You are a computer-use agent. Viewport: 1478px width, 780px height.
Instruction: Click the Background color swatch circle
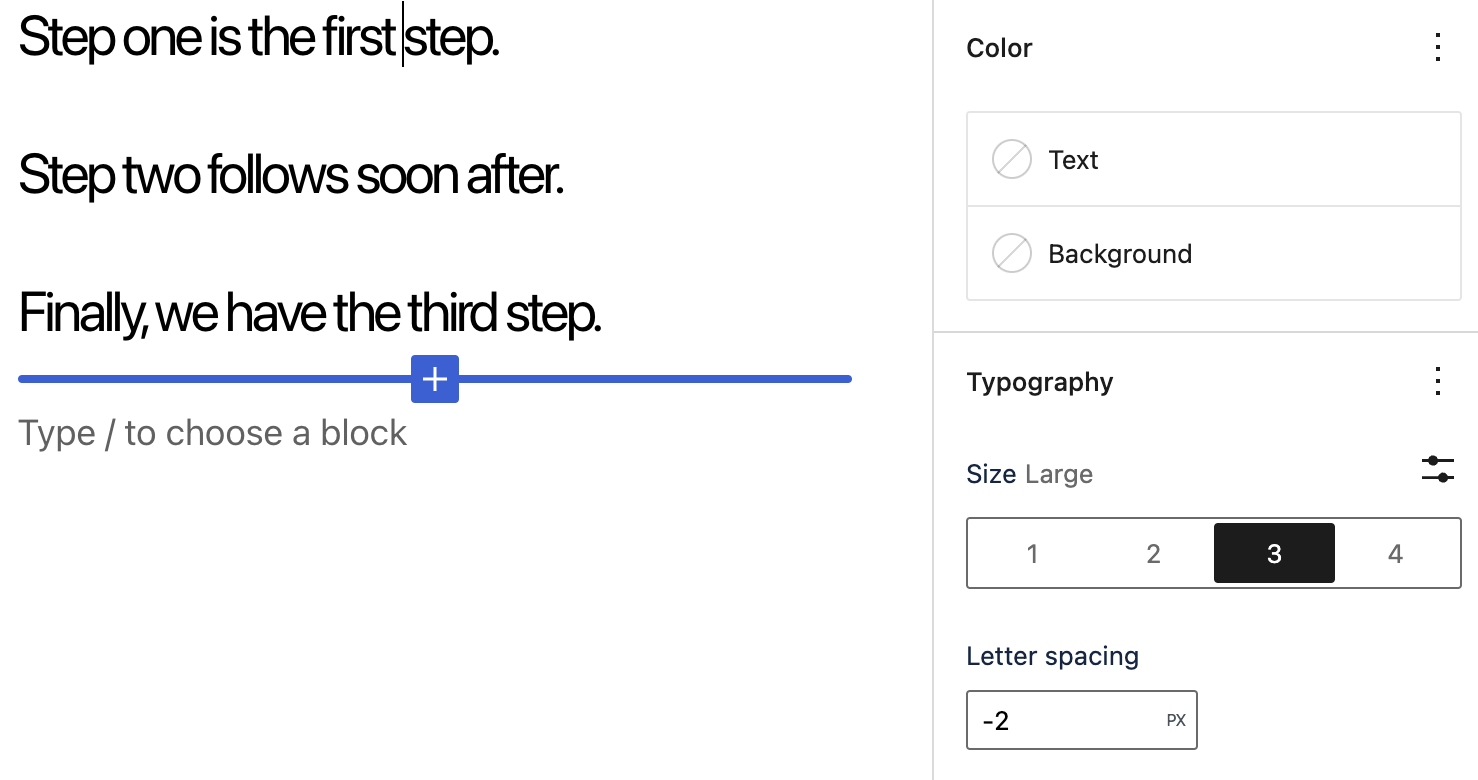1011,253
